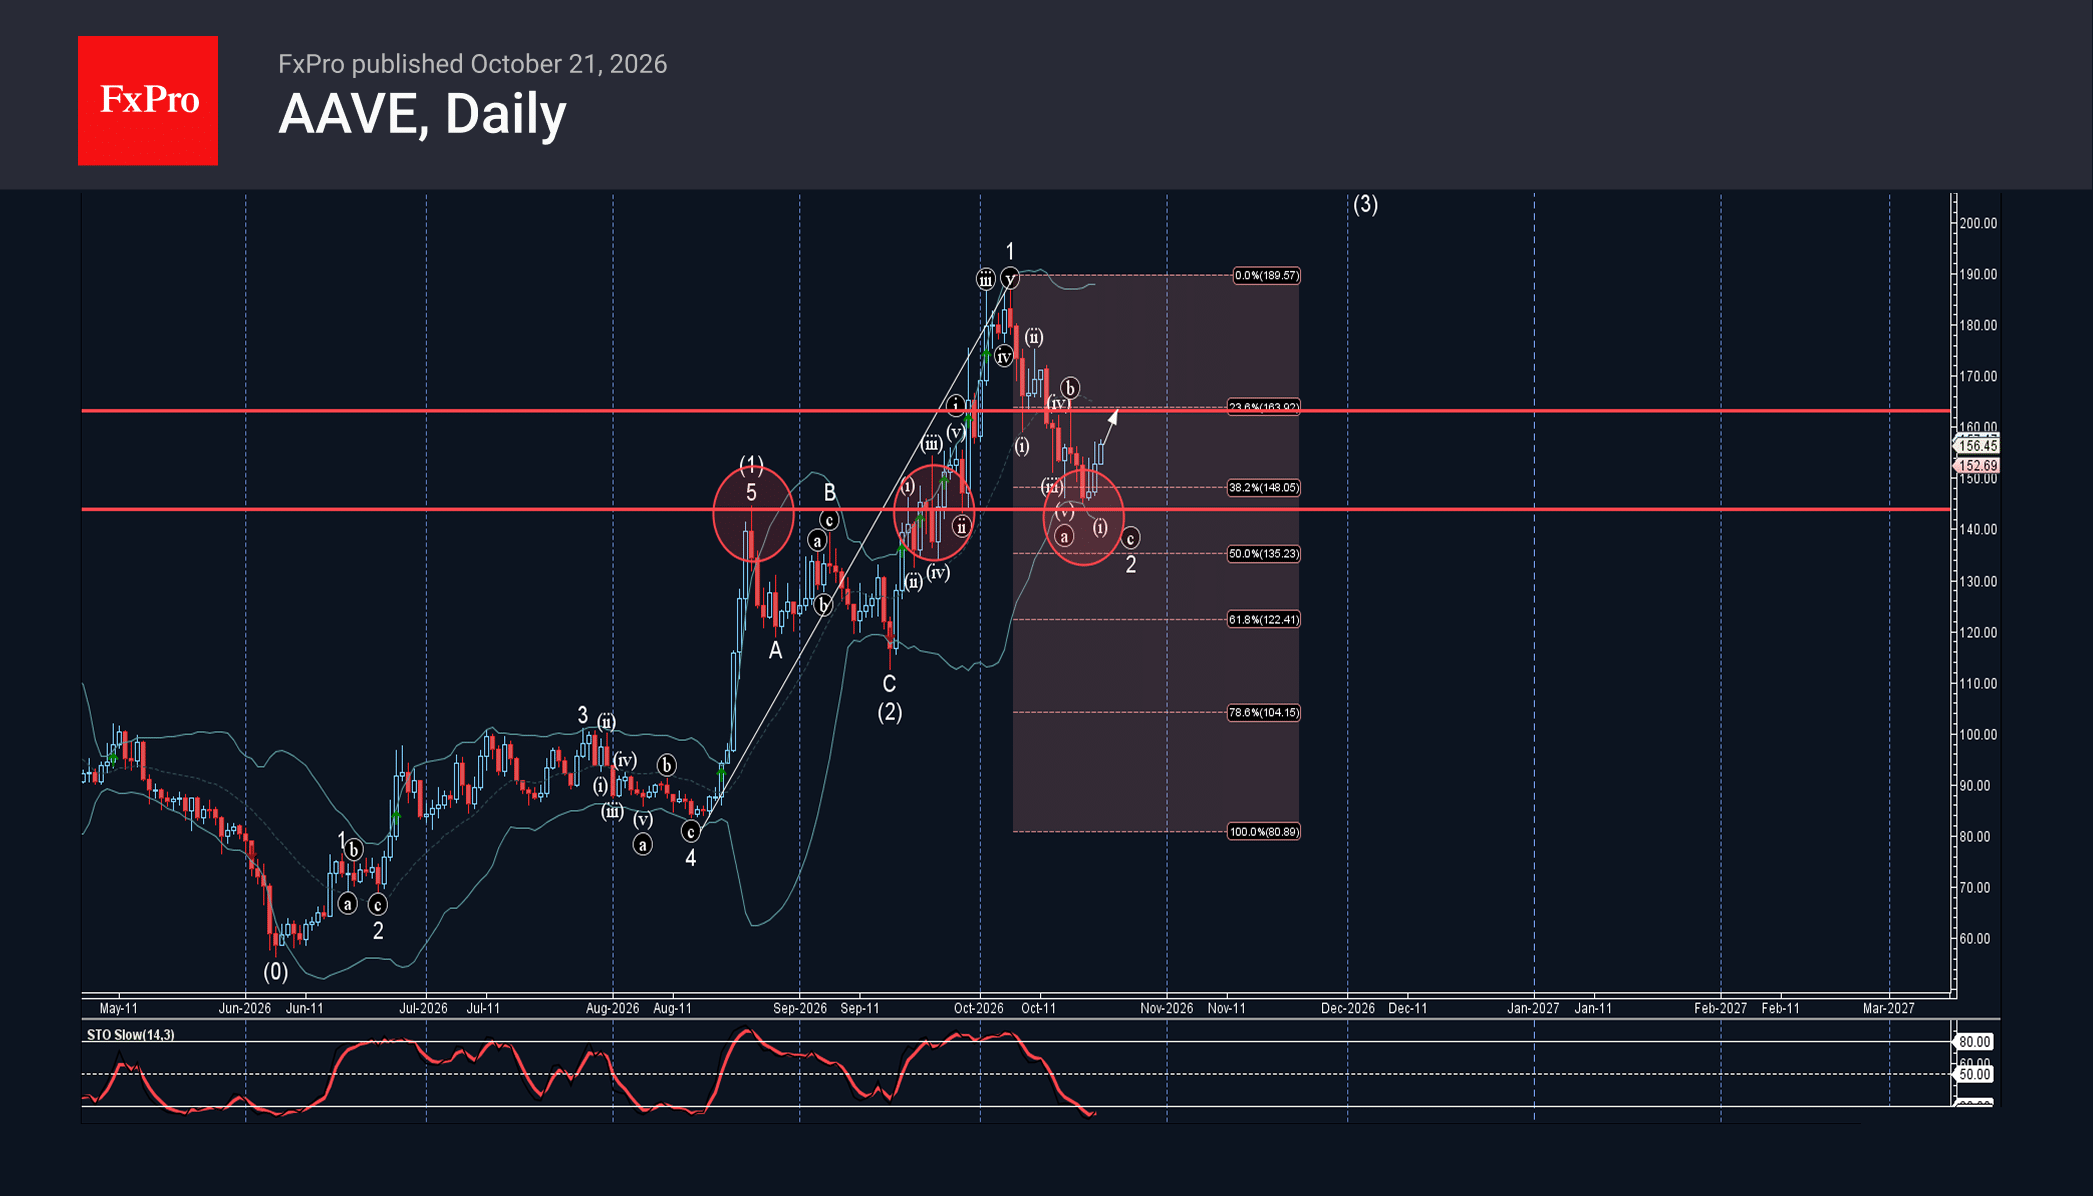
Task: Select the "AAVE, Daily" chart title
Action: [422, 114]
